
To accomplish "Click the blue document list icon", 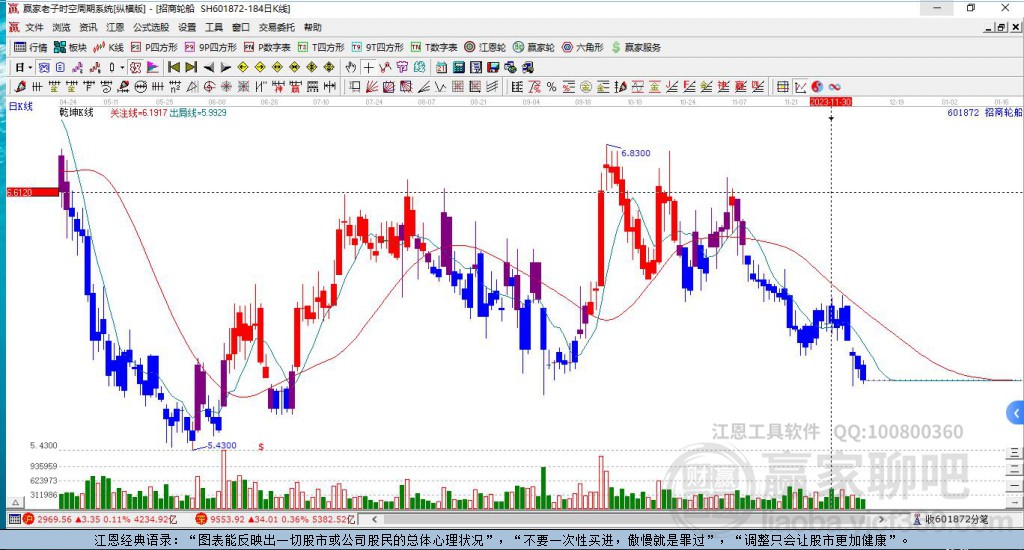I will coord(60,67).
